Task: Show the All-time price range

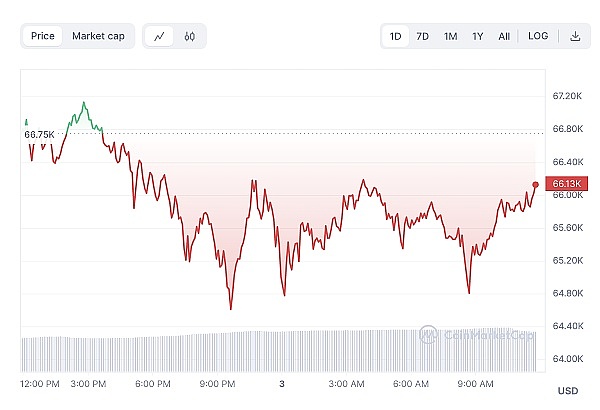Action: (504, 36)
